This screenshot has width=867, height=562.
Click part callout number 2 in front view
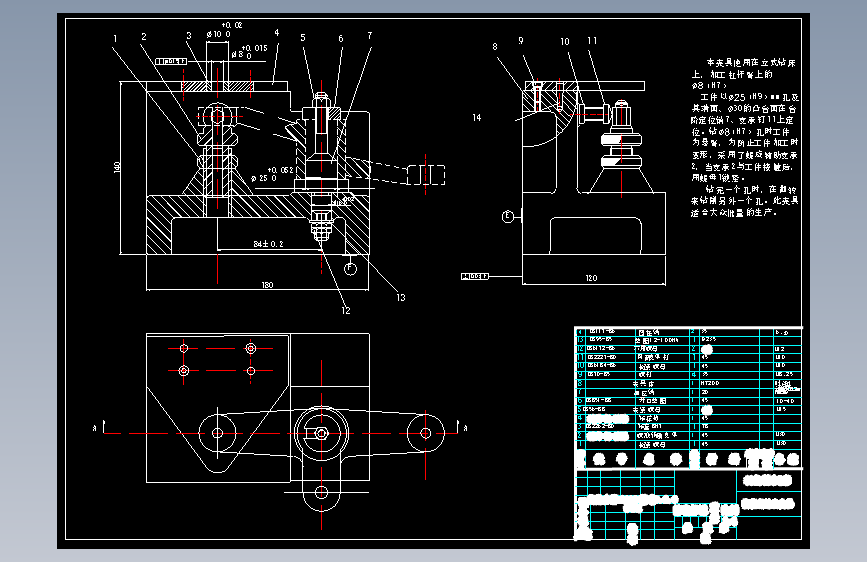[x=144, y=37]
